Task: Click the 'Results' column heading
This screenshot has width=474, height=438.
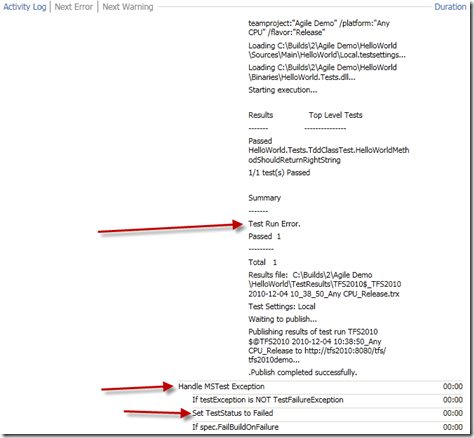Action: (261, 115)
